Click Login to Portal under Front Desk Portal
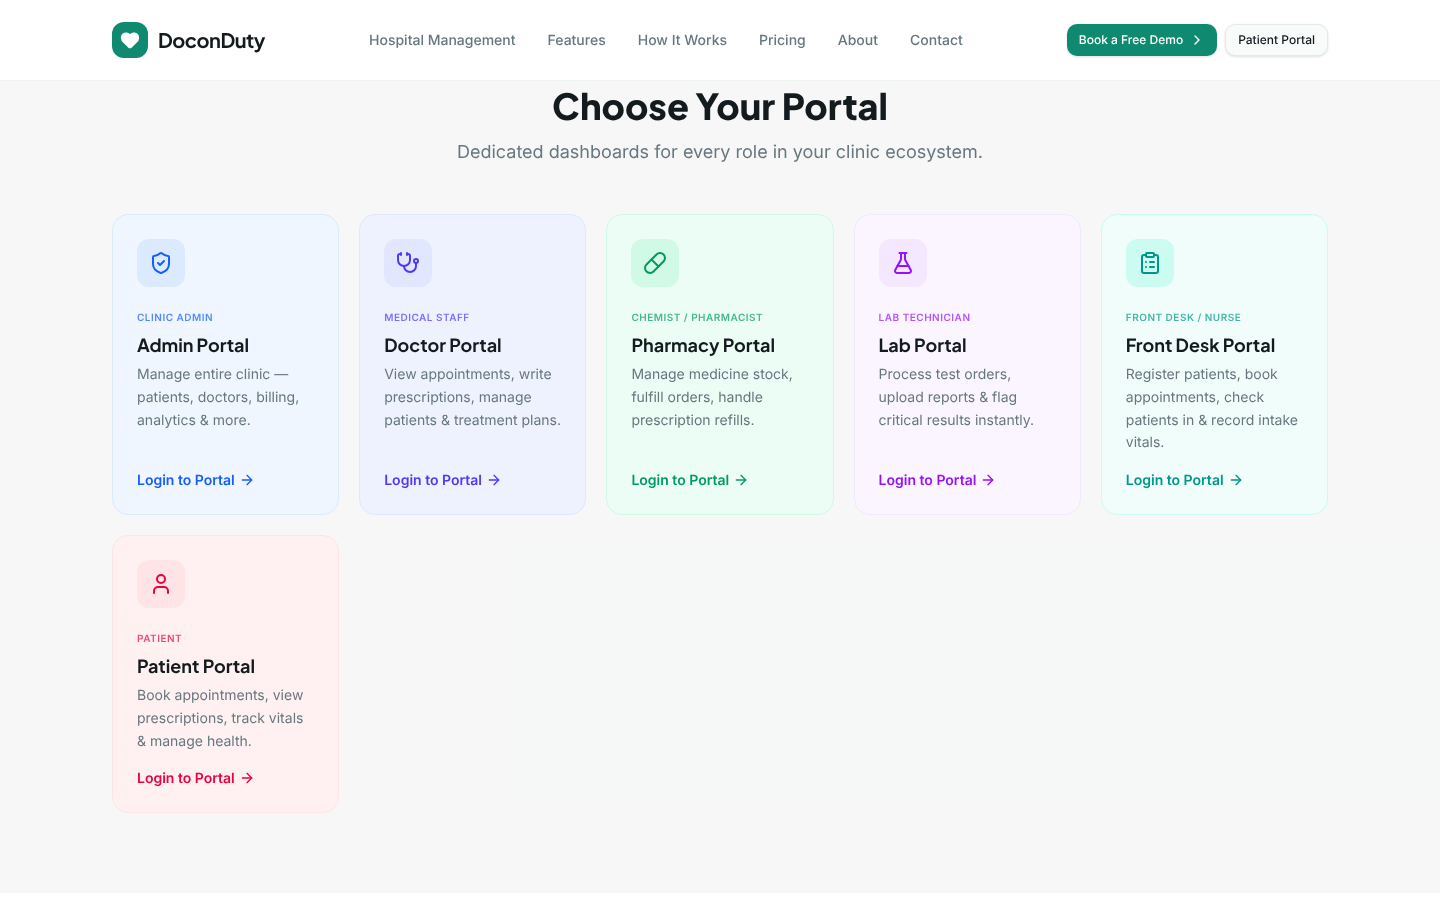Image resolution: width=1440 pixels, height=900 pixels. click(1184, 480)
